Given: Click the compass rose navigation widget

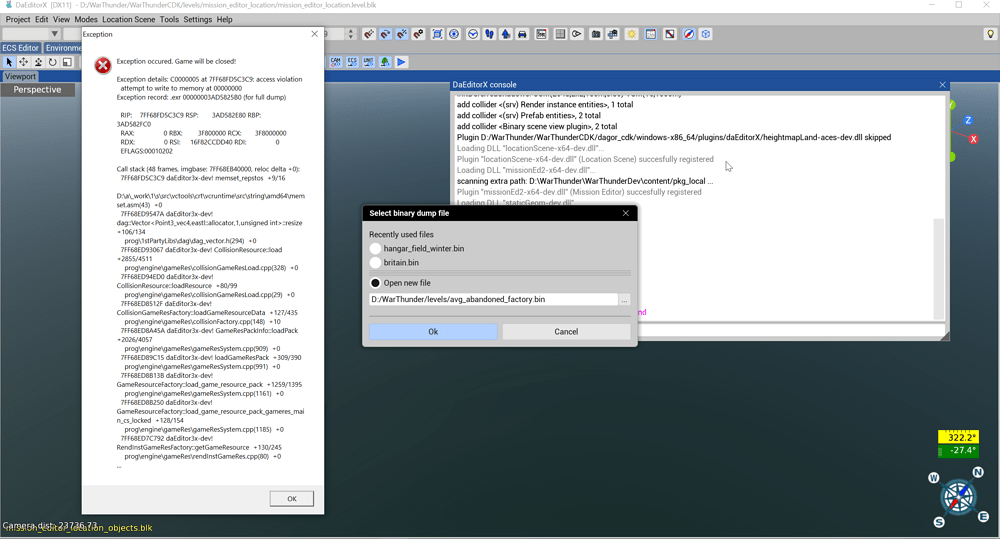Looking at the screenshot, I should pyautogui.click(x=959, y=498).
